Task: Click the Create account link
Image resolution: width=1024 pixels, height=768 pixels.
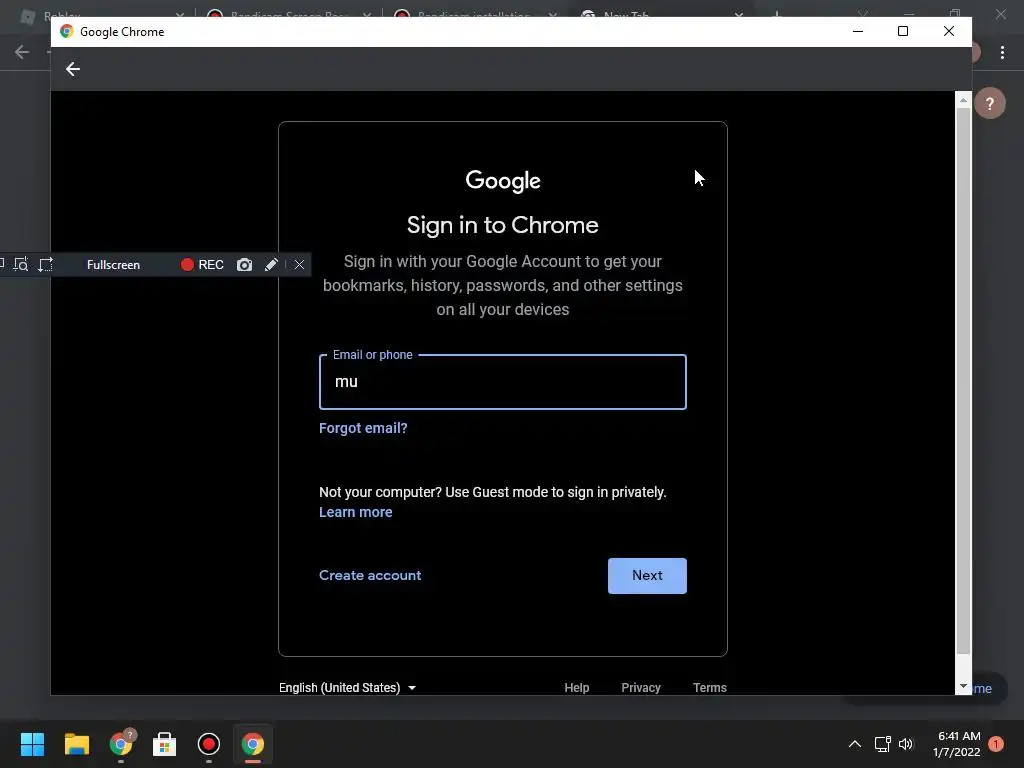Action: (370, 575)
